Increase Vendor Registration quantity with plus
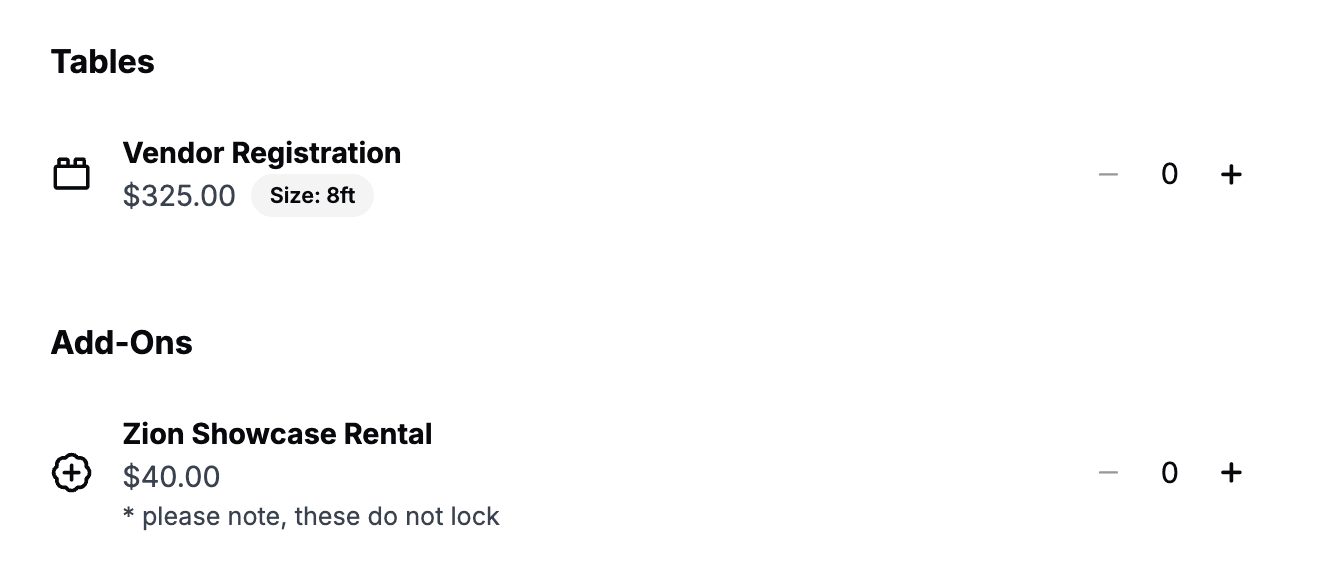This screenshot has height=586, width=1320. (1231, 174)
